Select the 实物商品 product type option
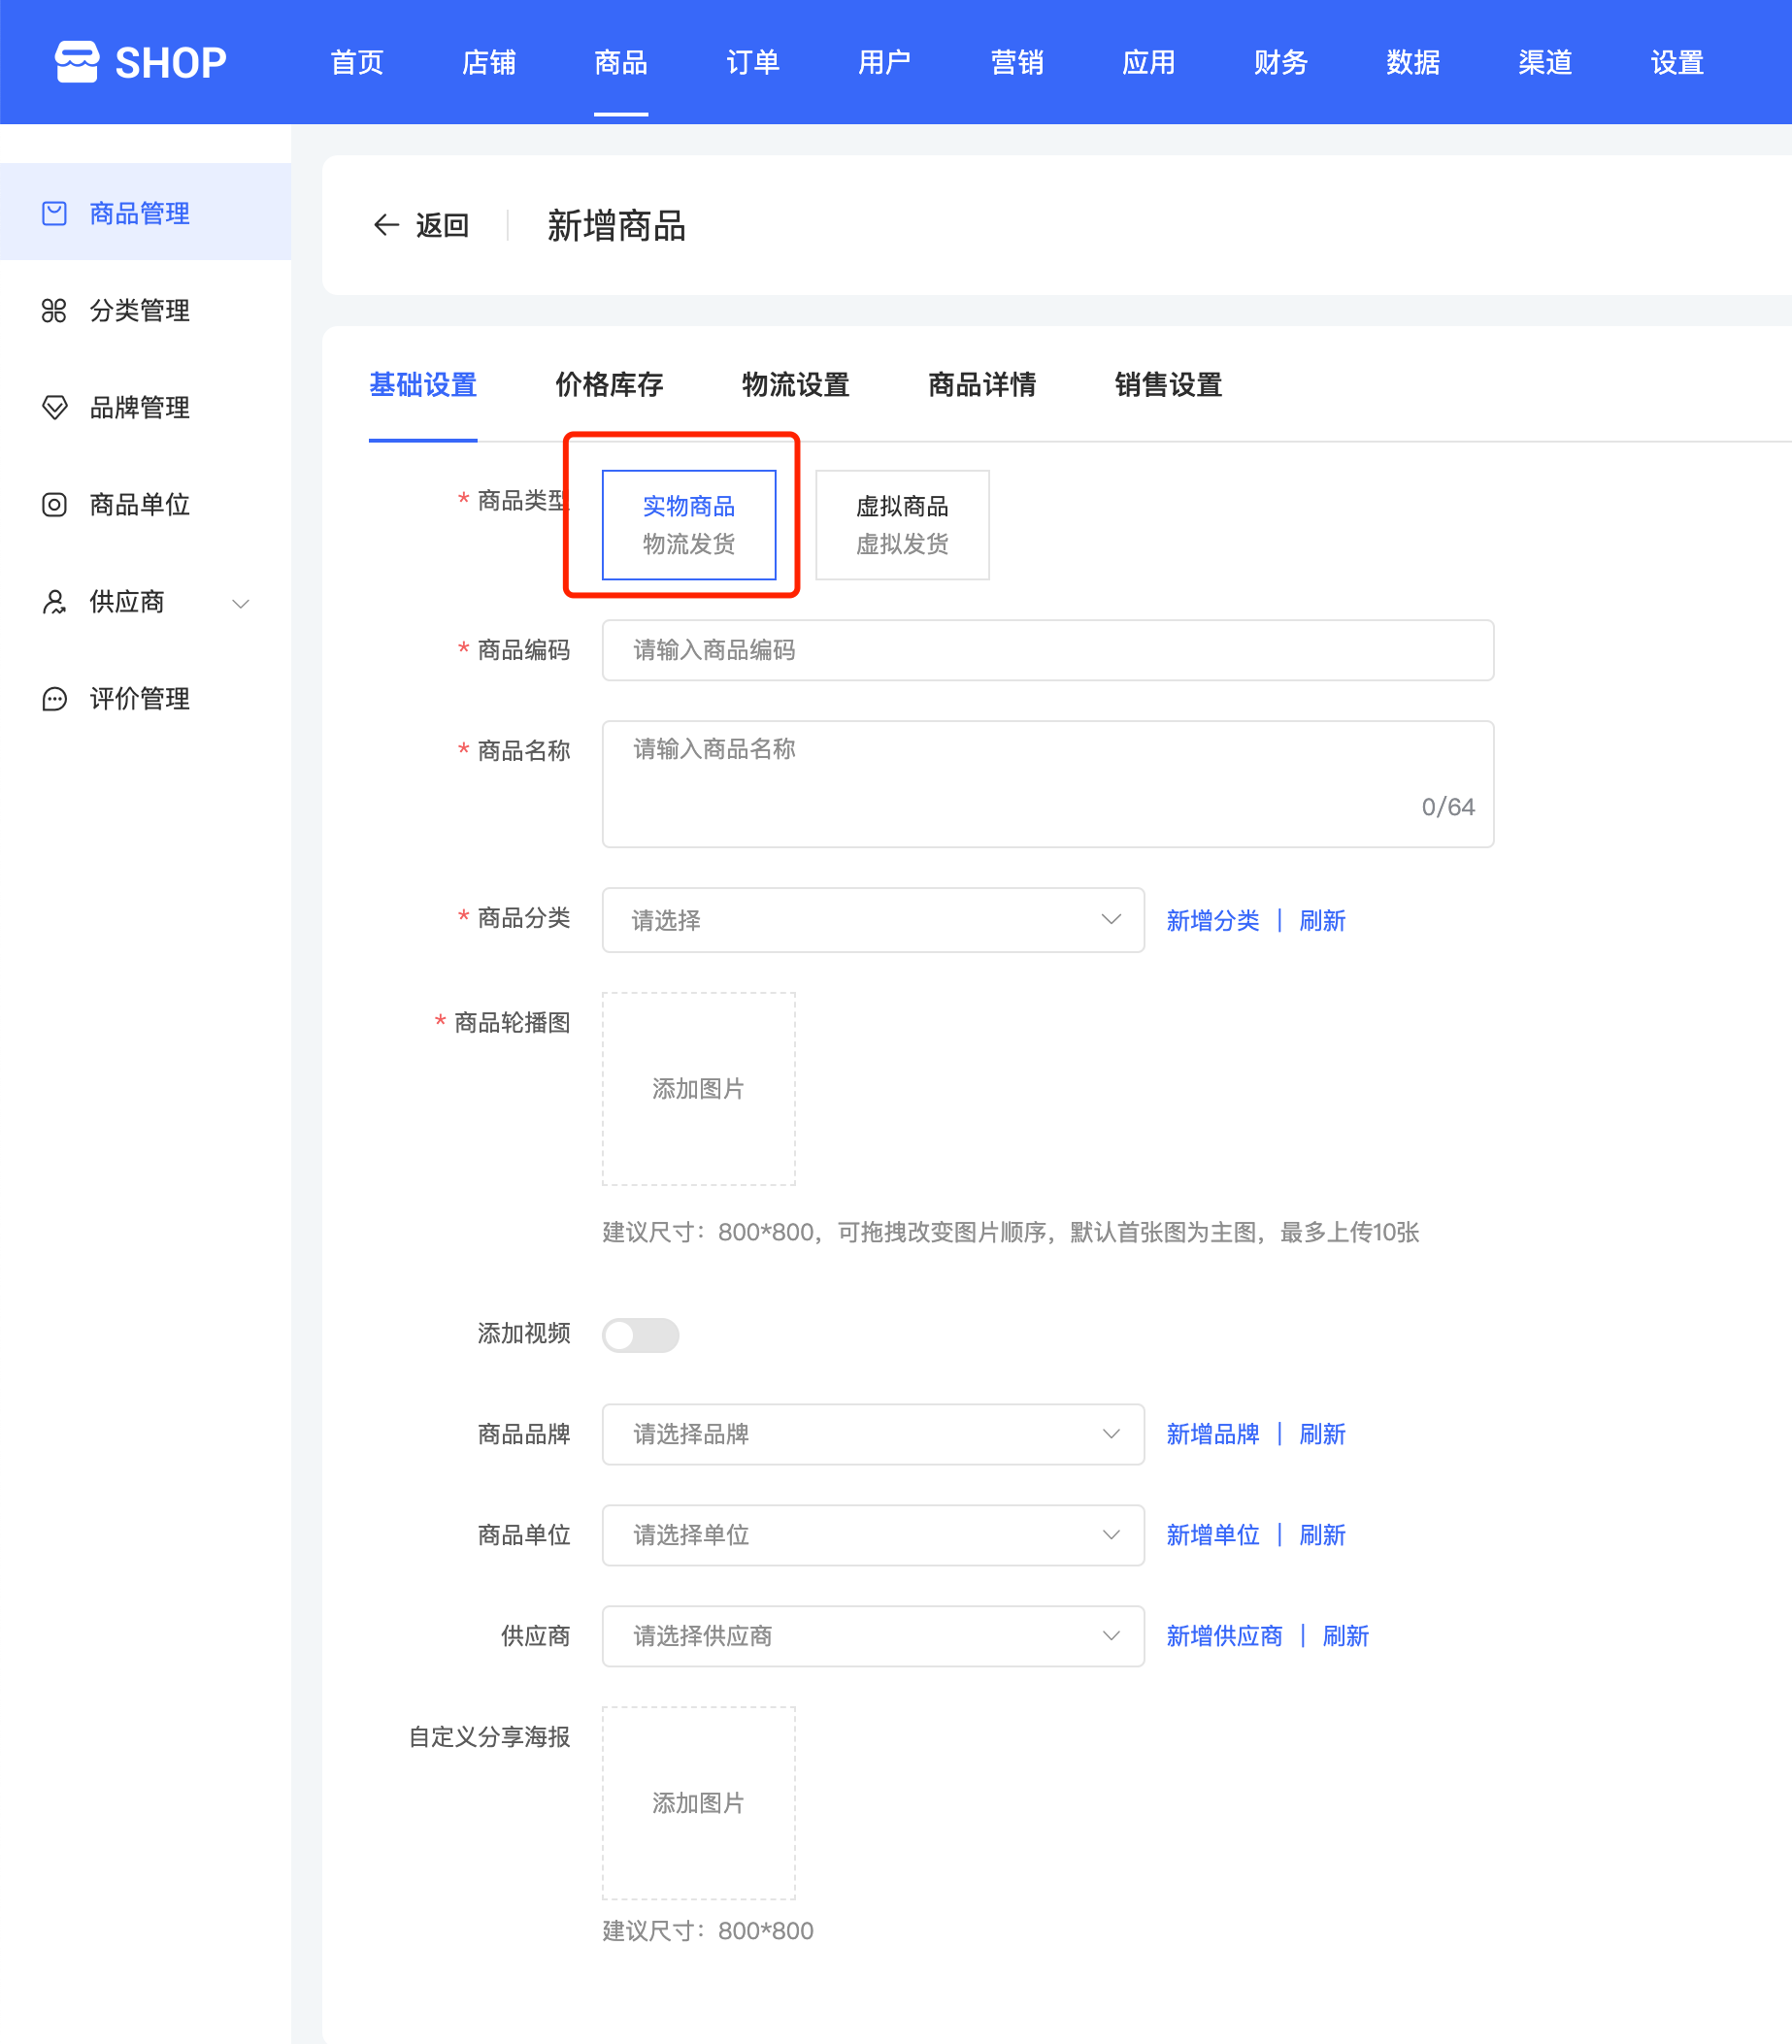Screen dimensions: 1792x2044 point(688,525)
